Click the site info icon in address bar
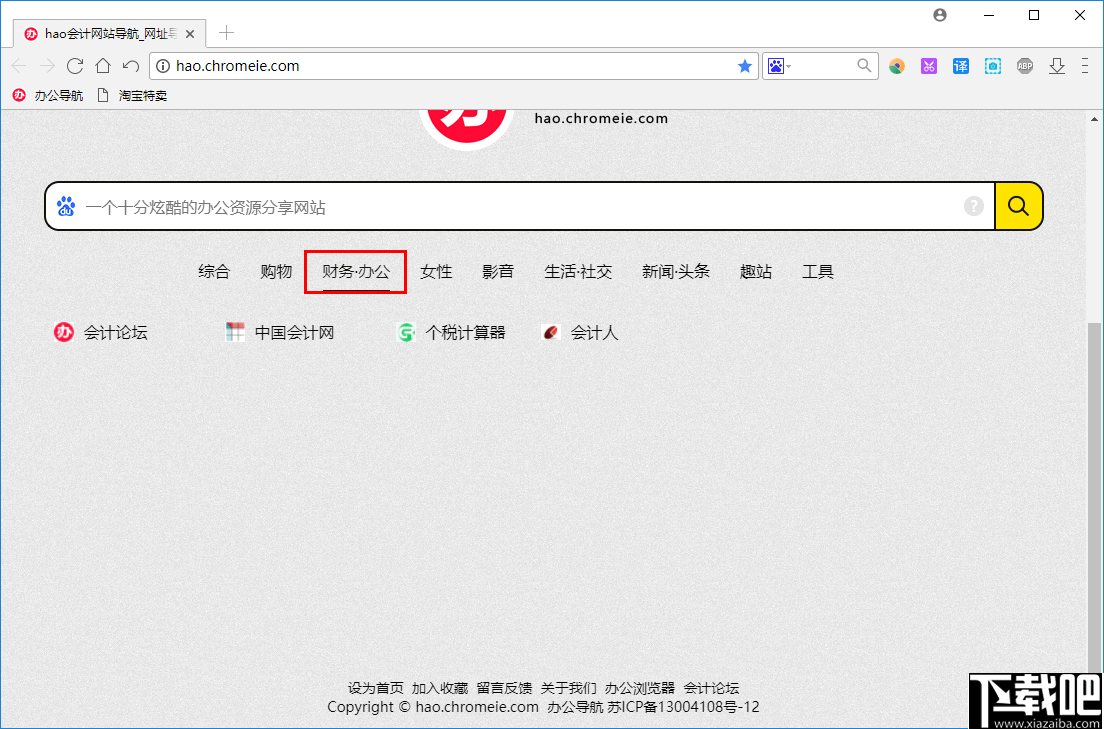This screenshot has height=729, width=1104. tap(161, 65)
